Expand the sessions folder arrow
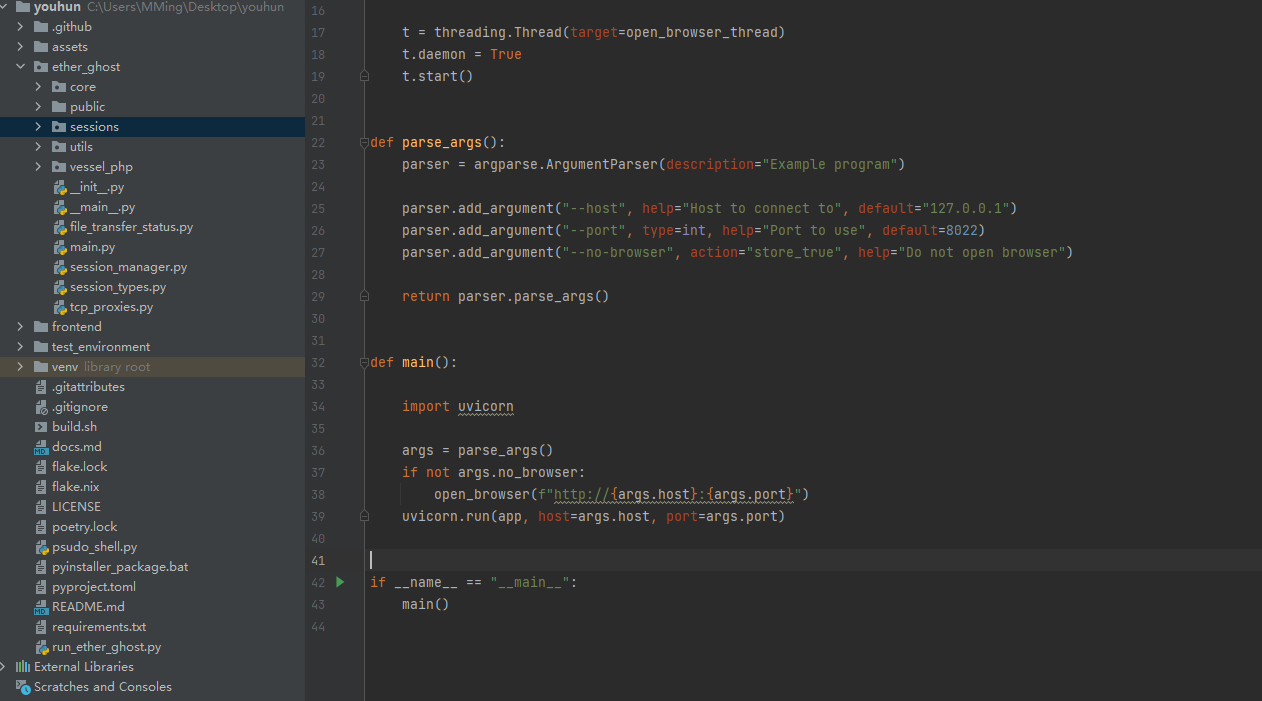Screen dimensions: 1262x701 pos(39,127)
